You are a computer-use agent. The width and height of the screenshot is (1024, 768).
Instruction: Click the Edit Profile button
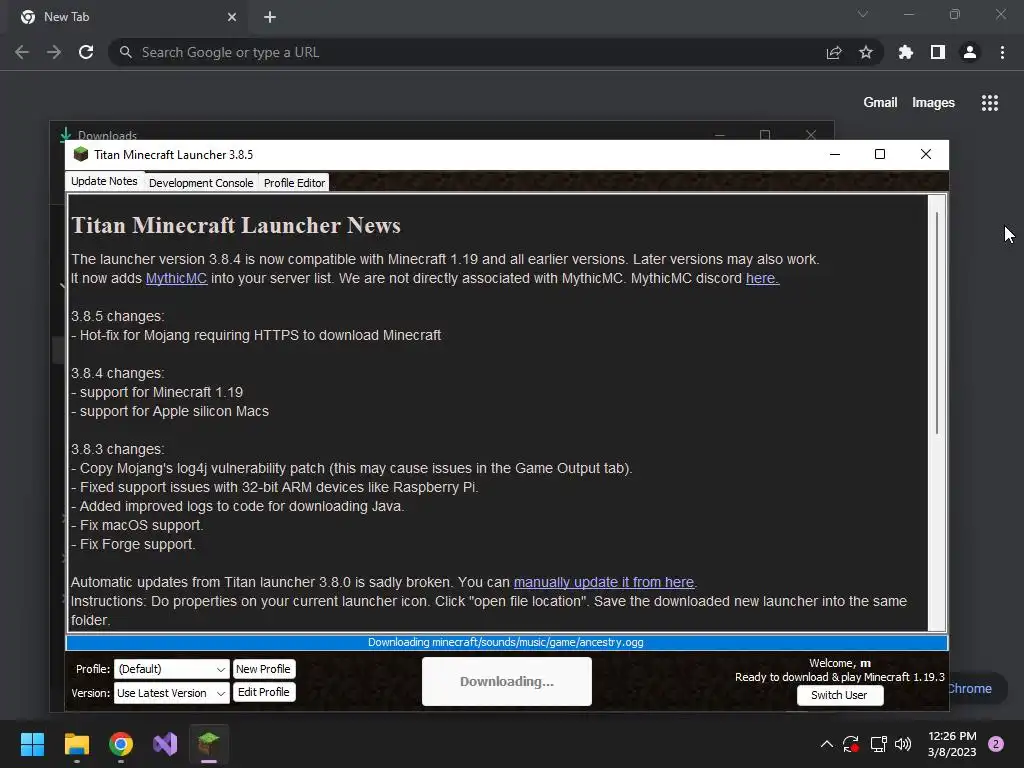(x=263, y=692)
